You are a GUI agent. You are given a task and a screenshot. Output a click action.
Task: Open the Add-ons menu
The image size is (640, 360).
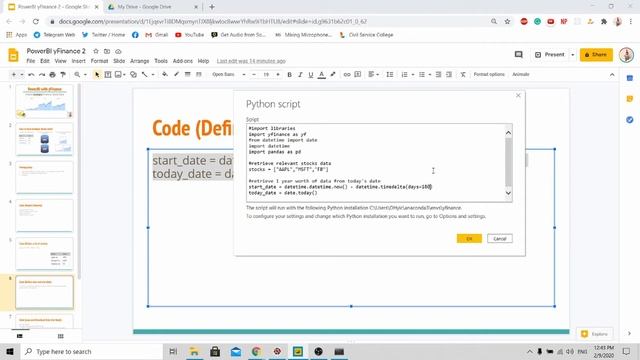(x=182, y=61)
